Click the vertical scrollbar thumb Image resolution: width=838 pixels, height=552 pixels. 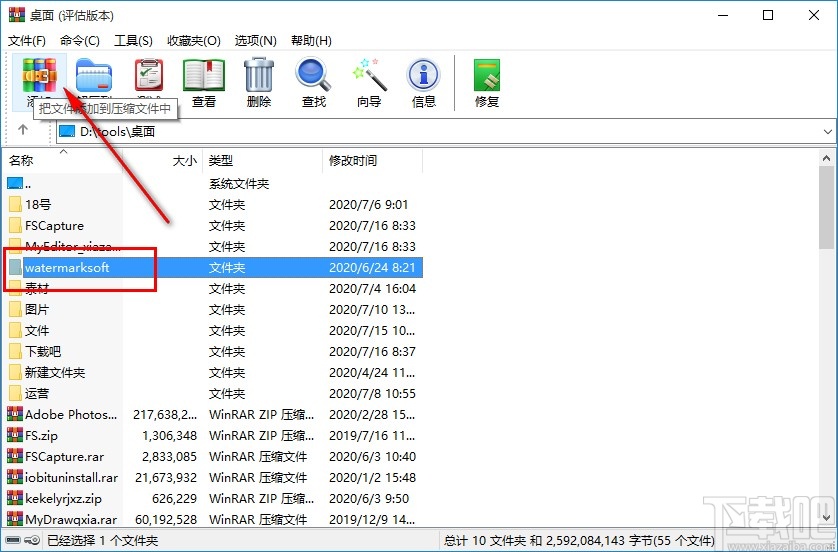(x=827, y=207)
